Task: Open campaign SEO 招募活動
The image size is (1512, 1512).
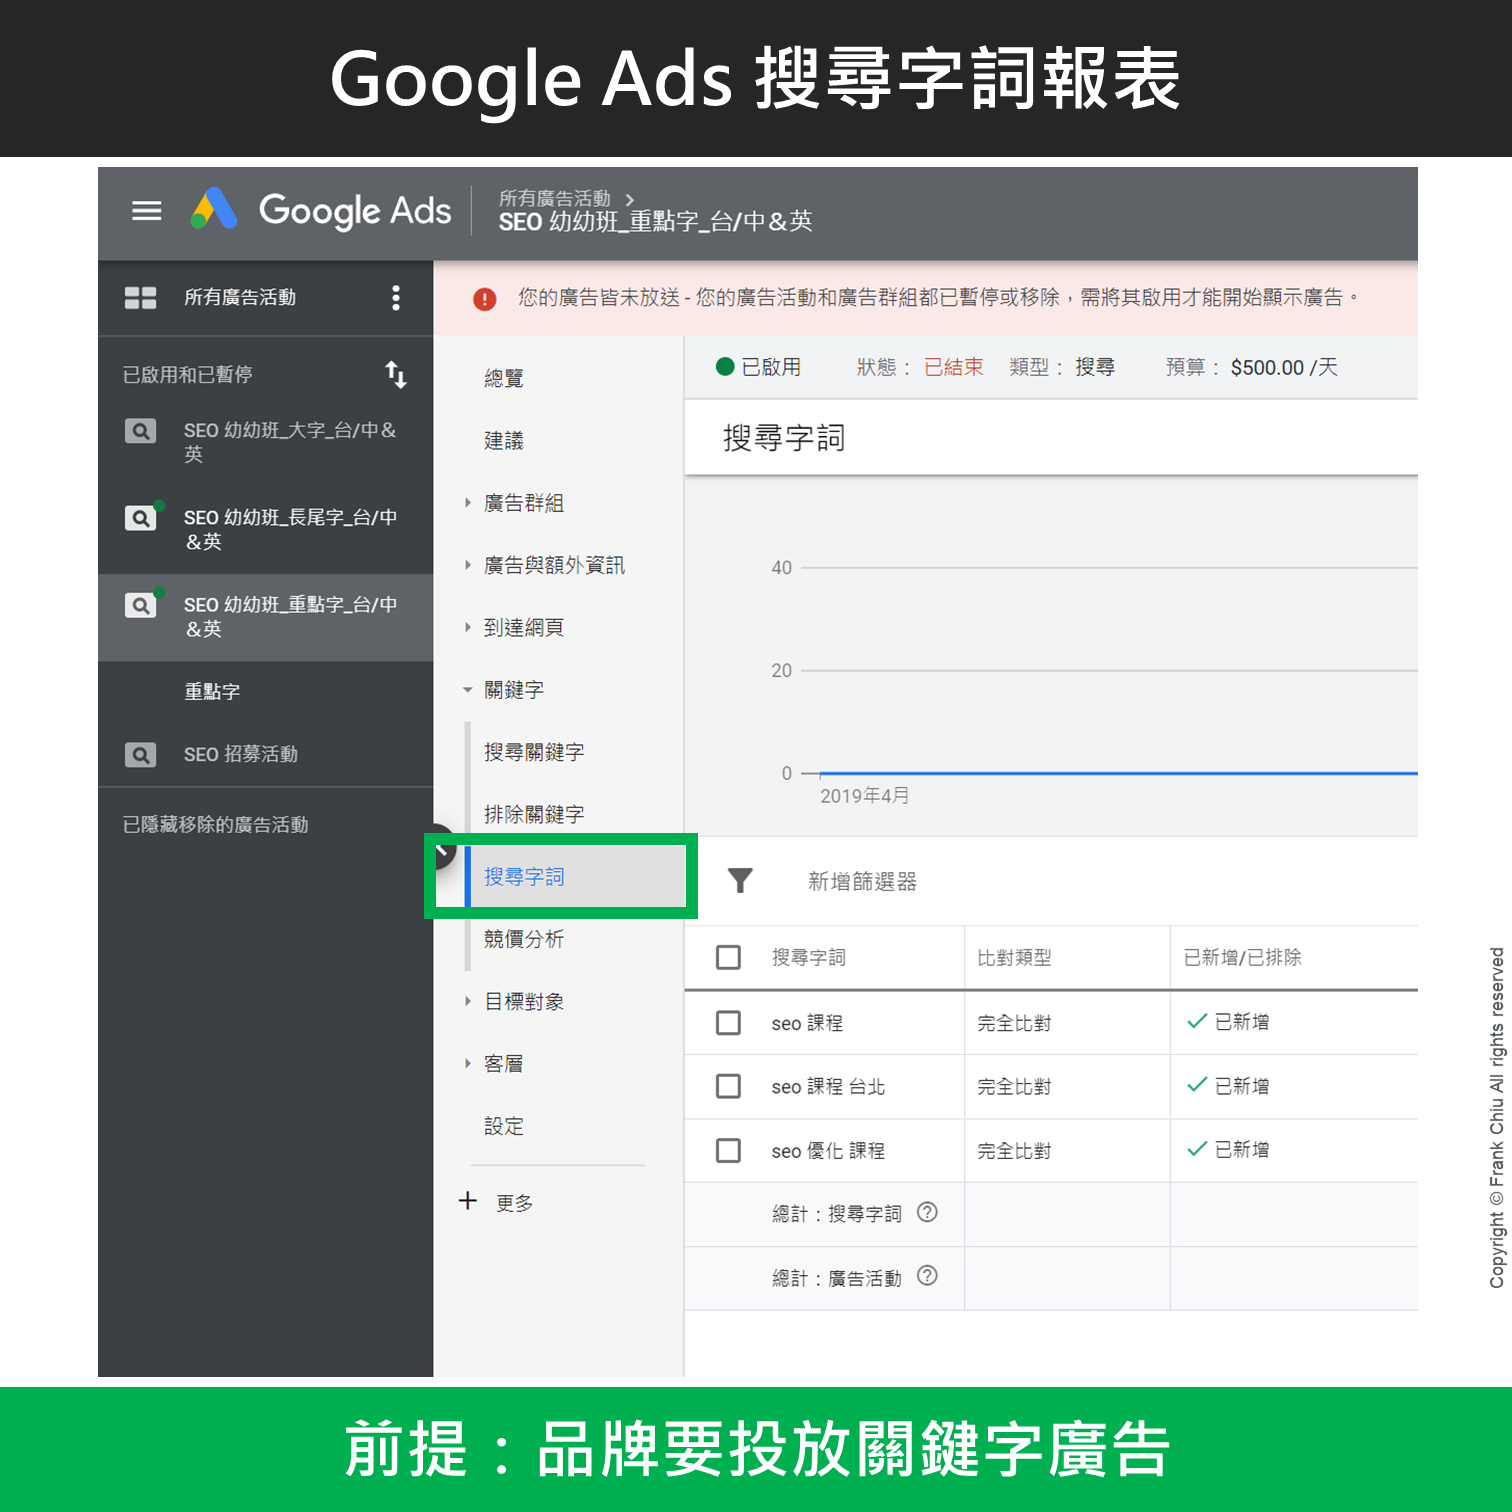Action: 241,755
